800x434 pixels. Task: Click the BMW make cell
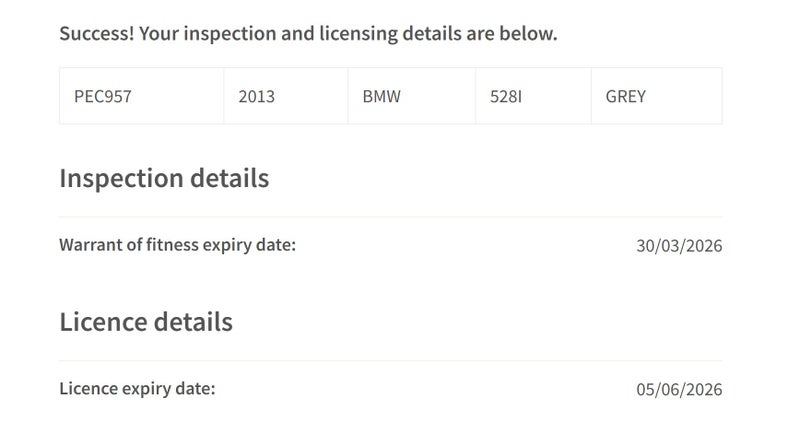[381, 97]
